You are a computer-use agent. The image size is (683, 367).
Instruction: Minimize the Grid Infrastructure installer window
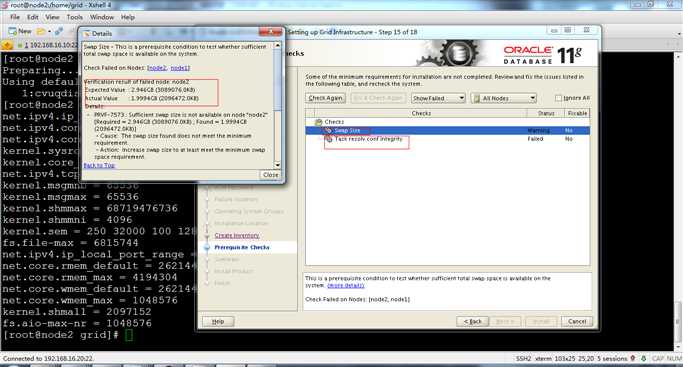coord(554,31)
